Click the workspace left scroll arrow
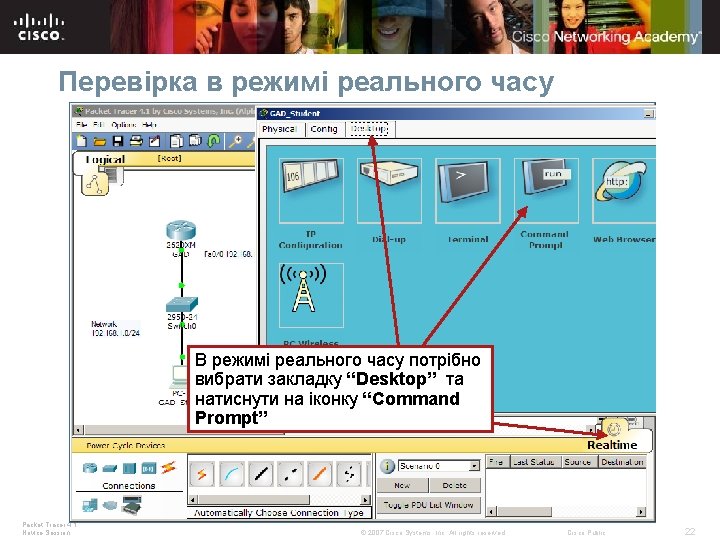This screenshot has height=540, width=720. click(79, 430)
